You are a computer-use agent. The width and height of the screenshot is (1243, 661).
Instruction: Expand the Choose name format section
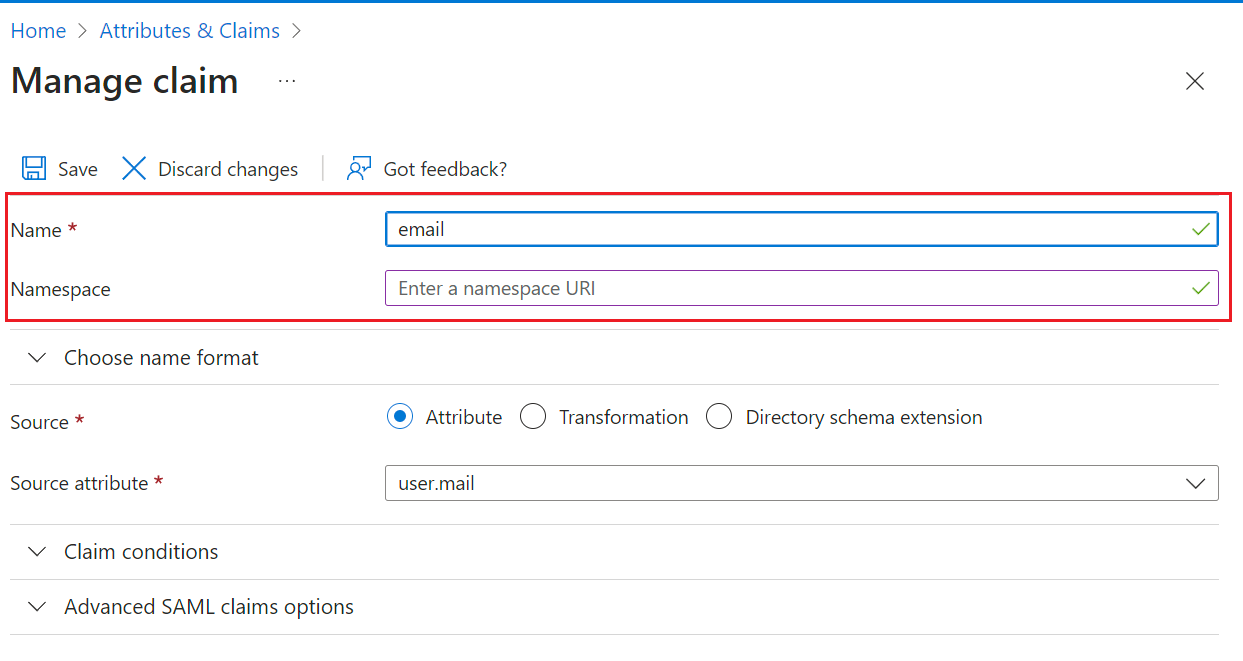point(161,358)
